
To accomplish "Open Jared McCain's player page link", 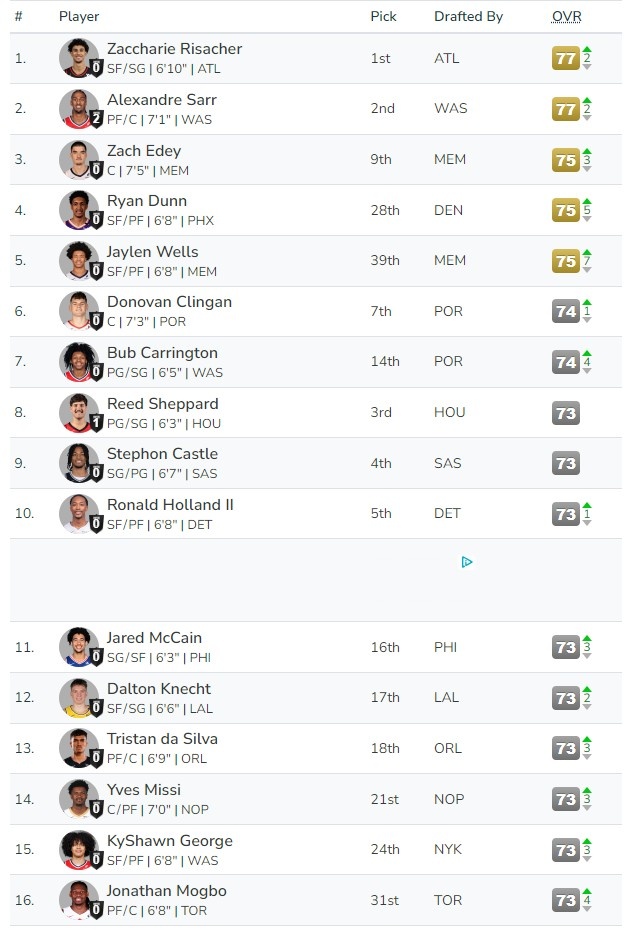I will (x=154, y=638).
